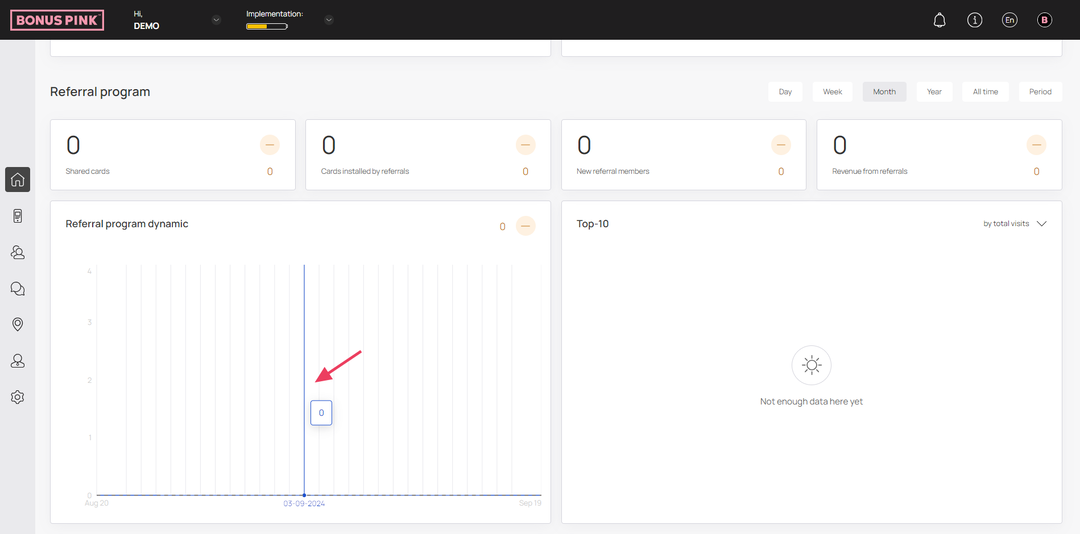Open the Home dashboard sidebar icon
Viewport: 1080px width, 534px height.
pos(18,180)
